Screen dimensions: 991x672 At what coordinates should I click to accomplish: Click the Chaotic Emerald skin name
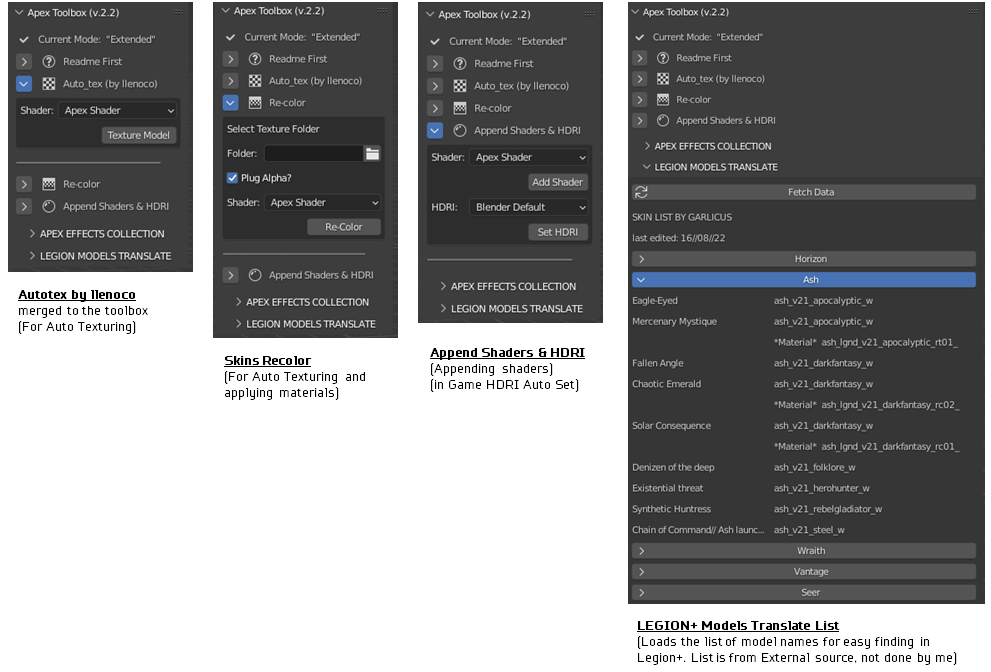[667, 384]
